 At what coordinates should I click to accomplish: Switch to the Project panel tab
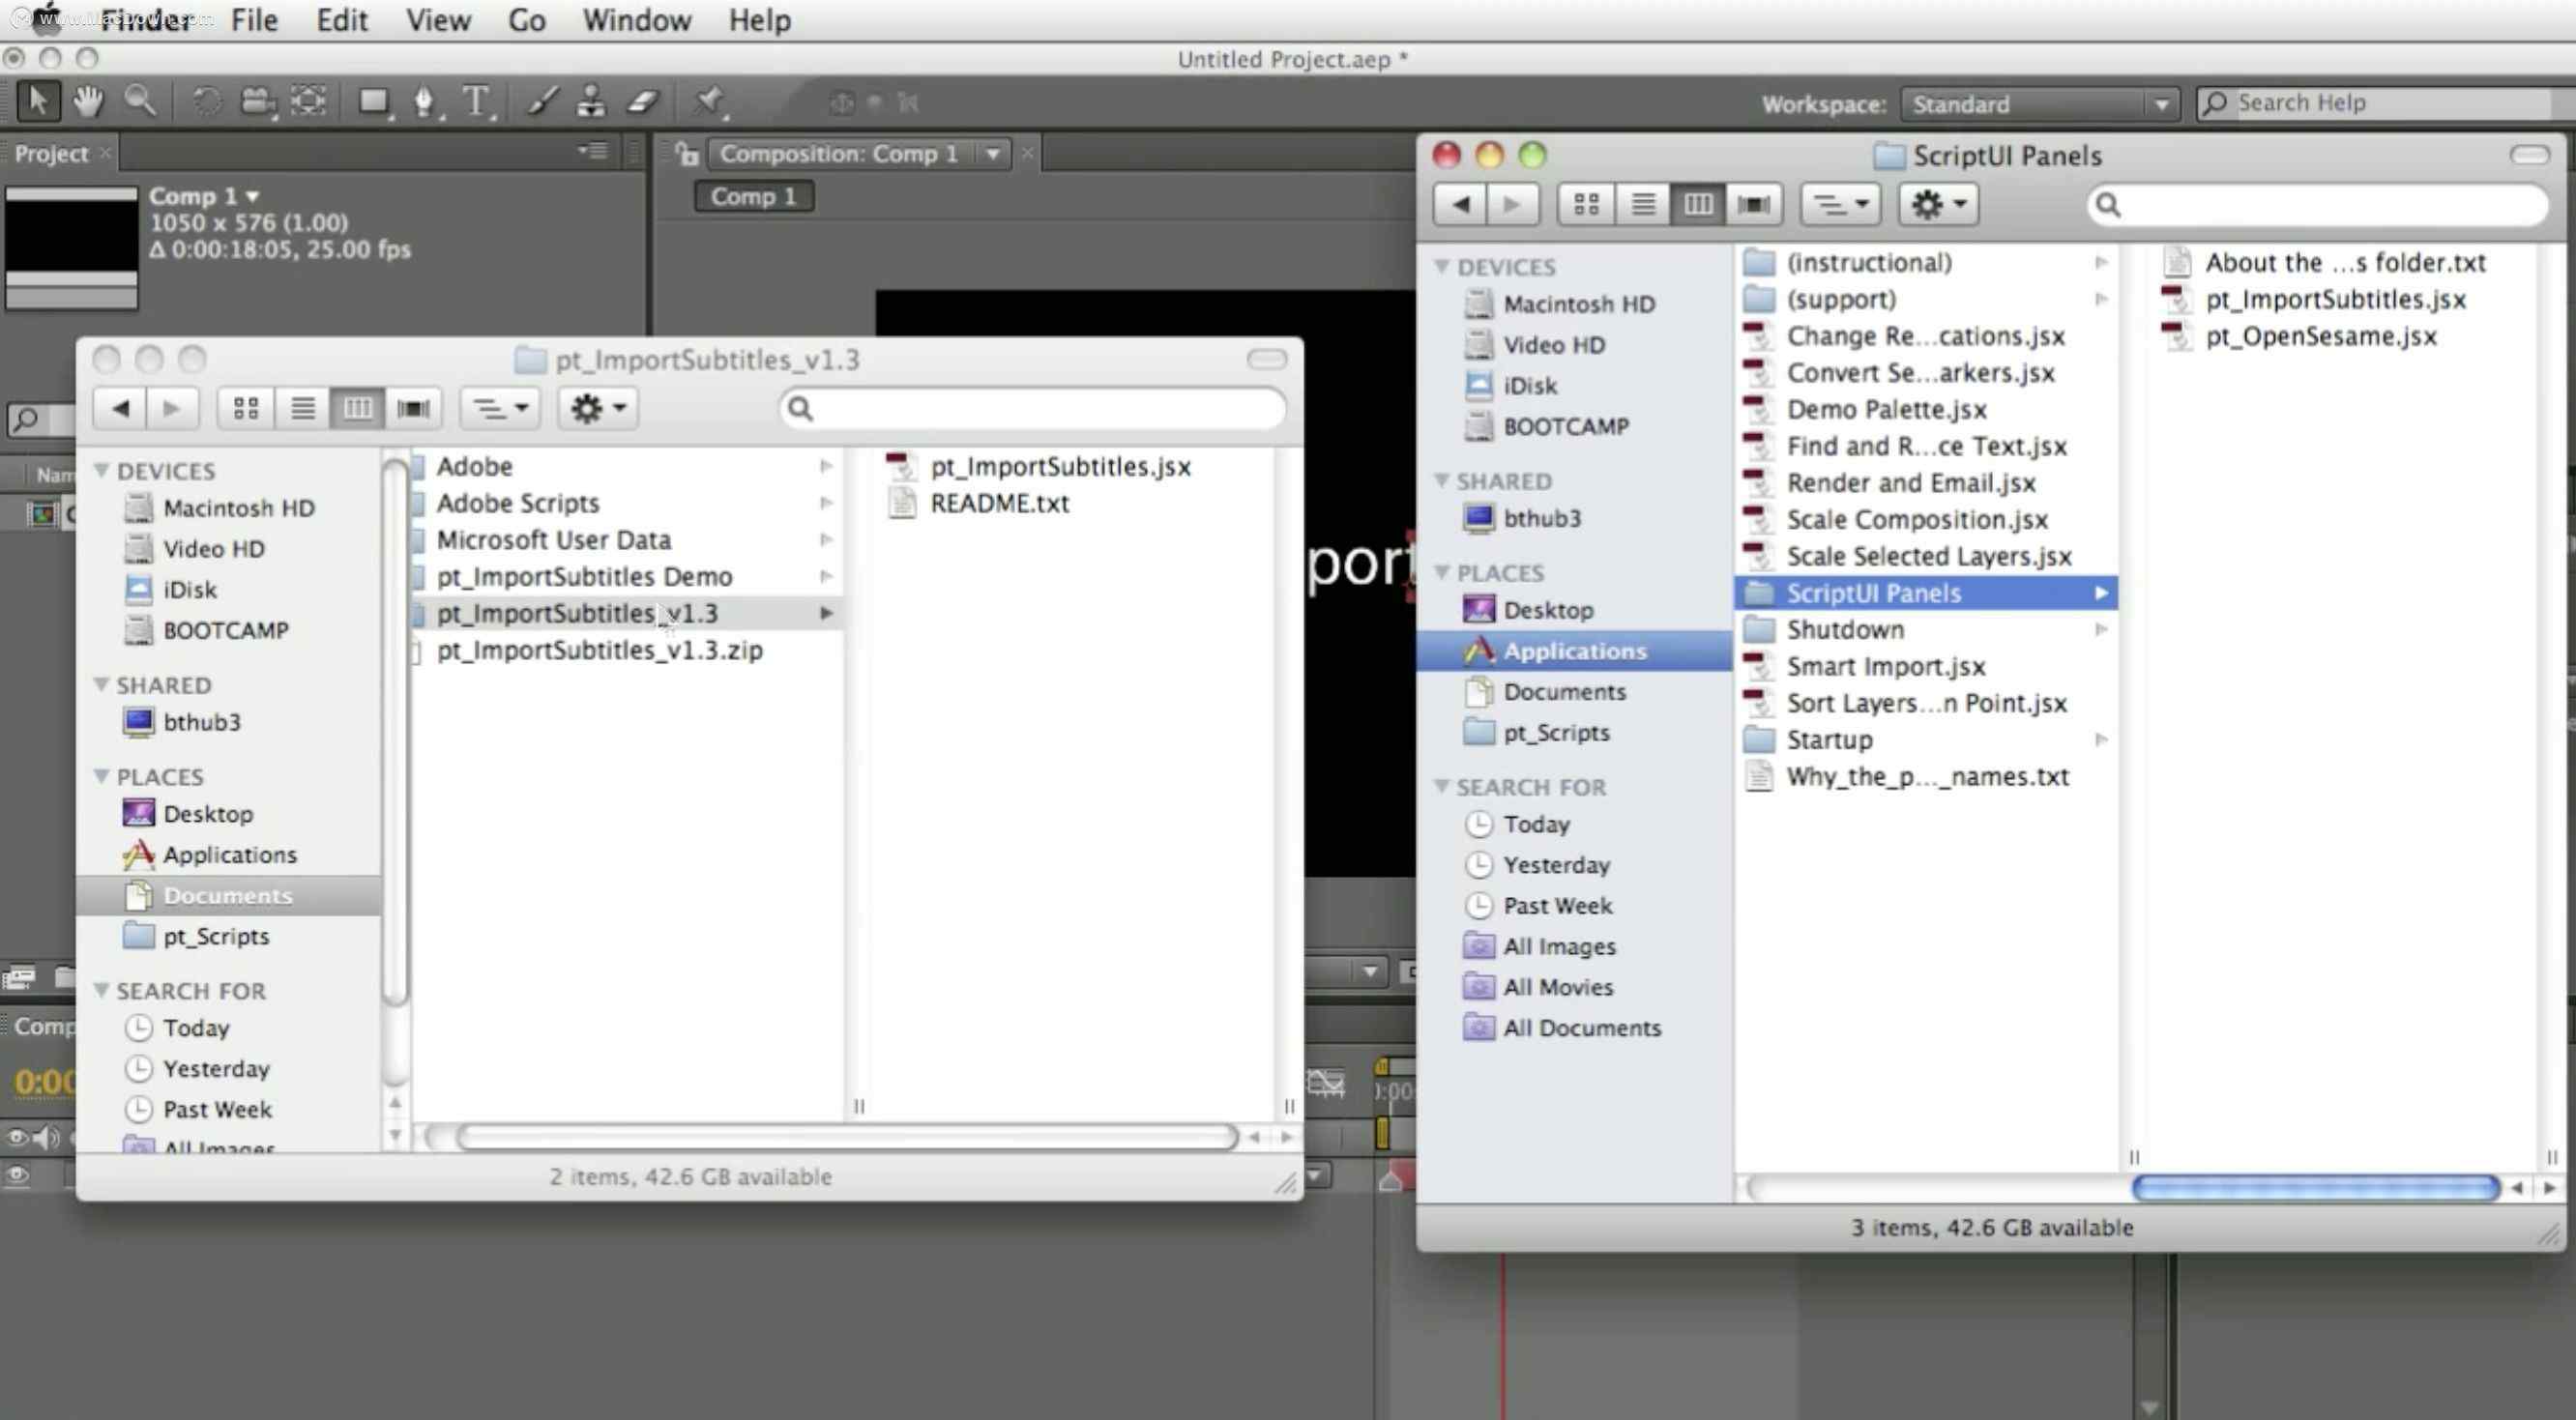pos(51,154)
